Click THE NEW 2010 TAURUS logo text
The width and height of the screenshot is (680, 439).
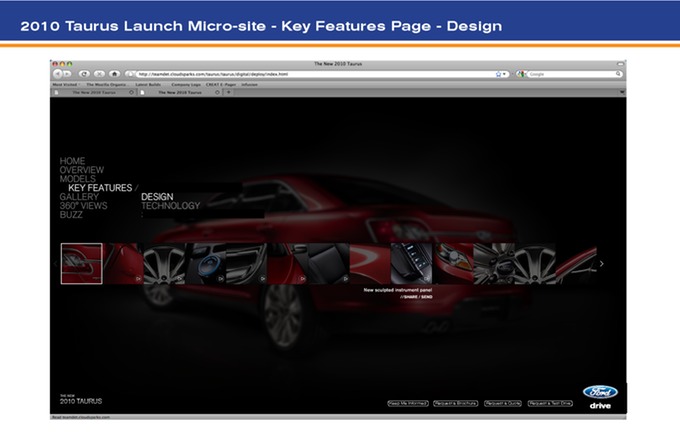click(81, 400)
